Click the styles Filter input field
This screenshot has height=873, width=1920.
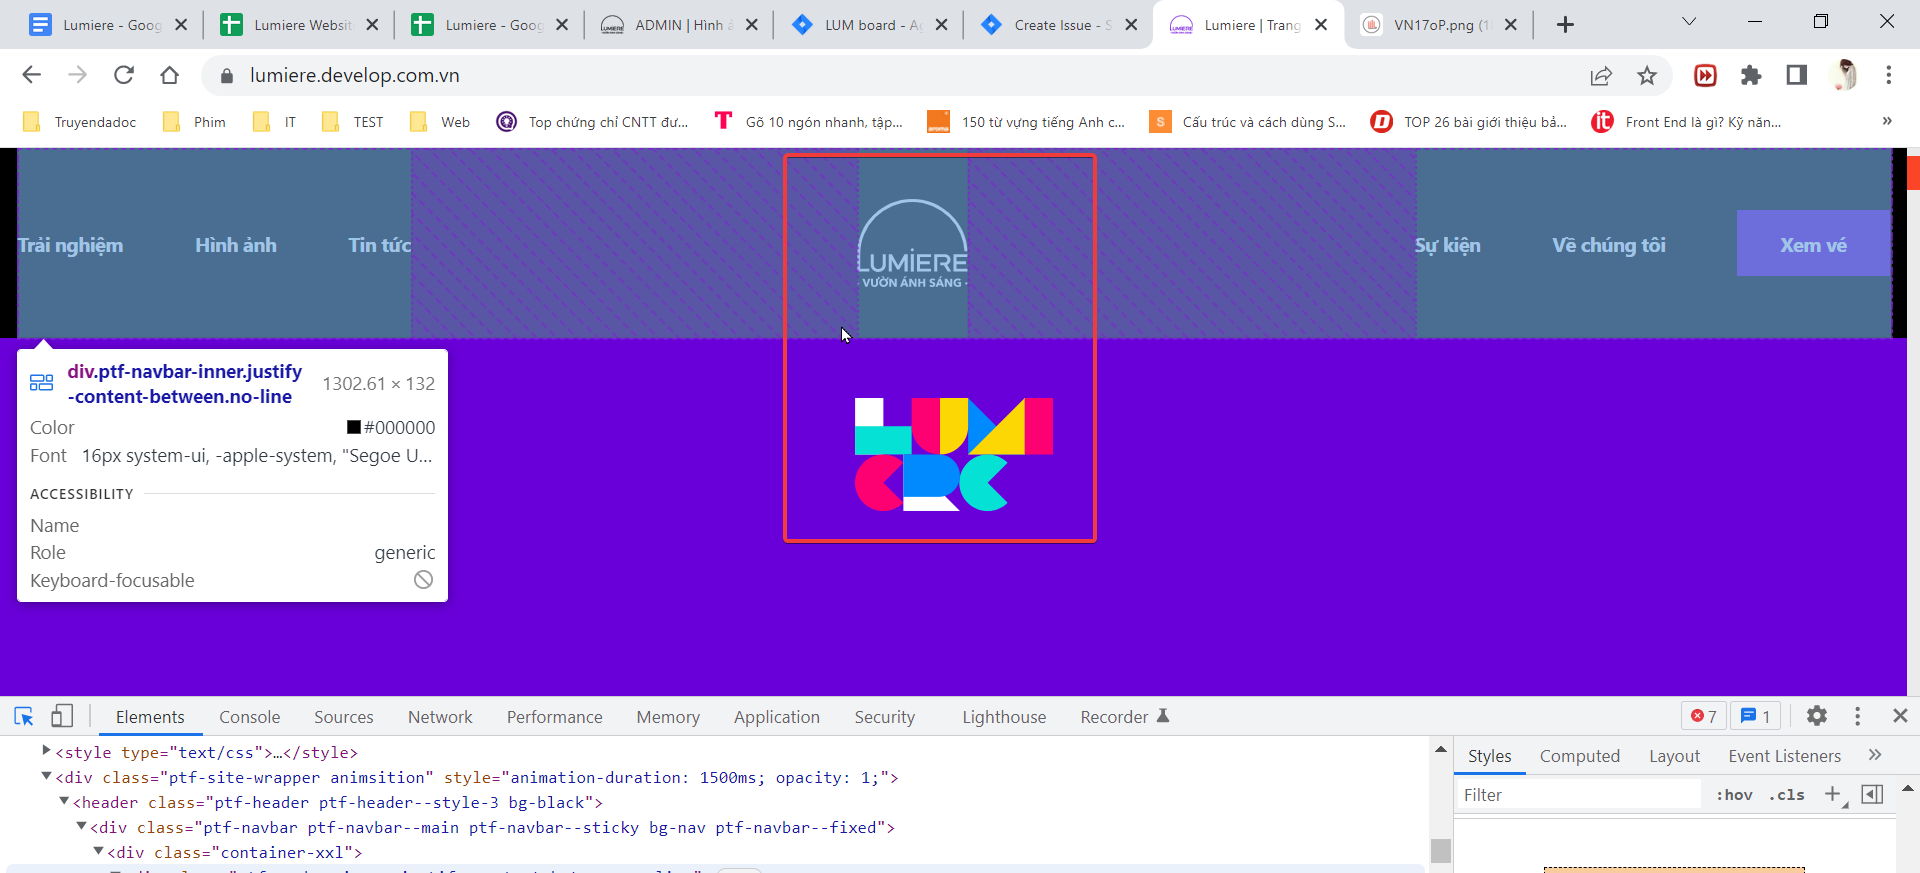[x=1578, y=795]
